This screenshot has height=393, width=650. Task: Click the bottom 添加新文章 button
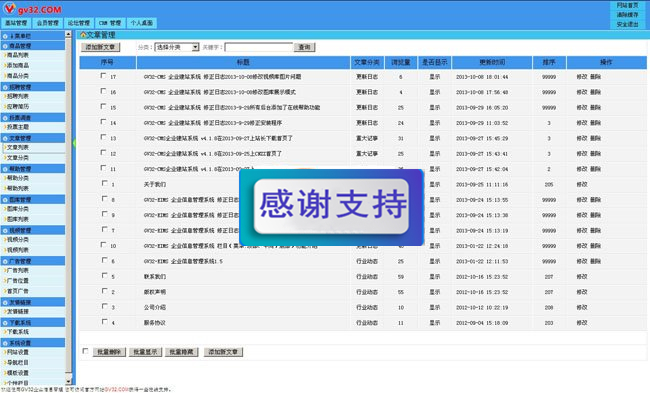coord(223,352)
